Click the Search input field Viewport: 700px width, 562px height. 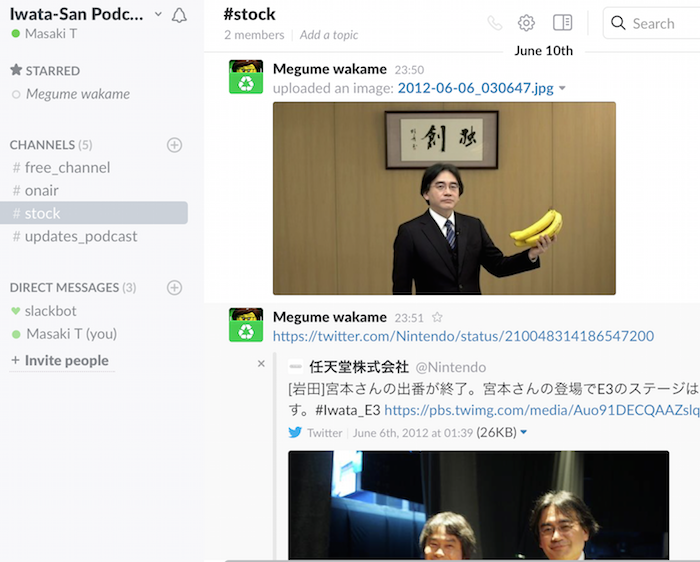pos(651,23)
